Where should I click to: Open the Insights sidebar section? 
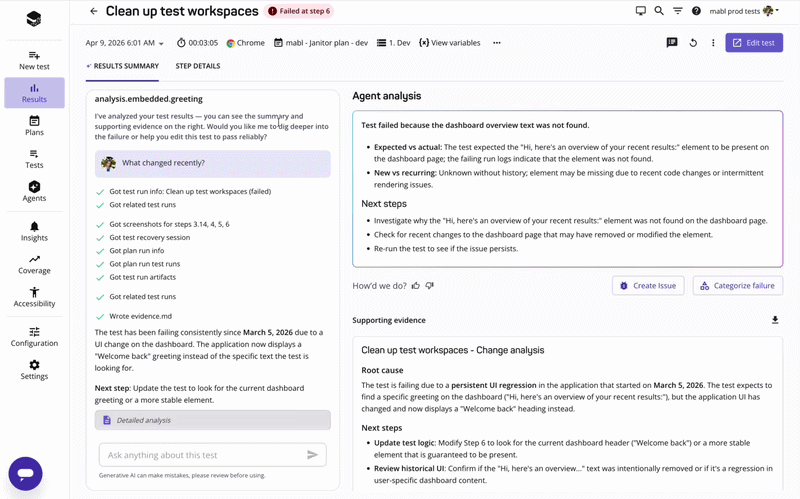[34, 231]
